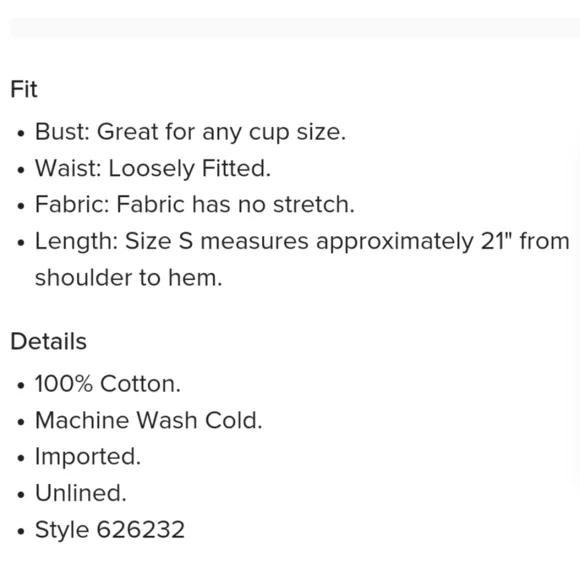Click the Details section heading

[x=49, y=341]
